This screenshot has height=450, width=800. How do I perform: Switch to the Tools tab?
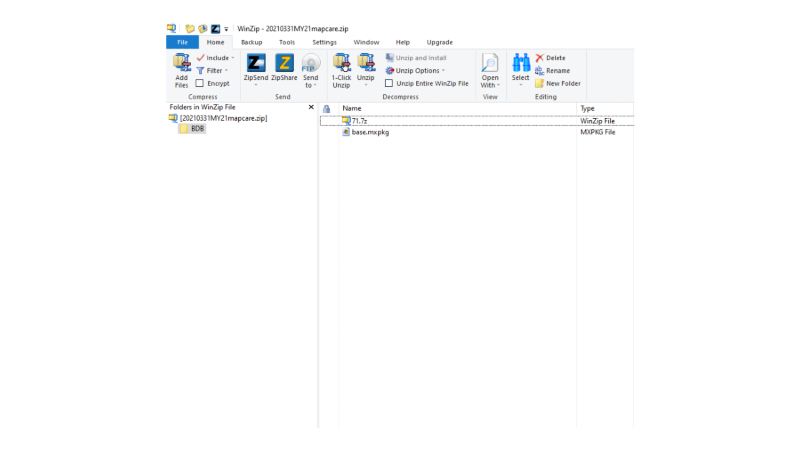point(287,42)
